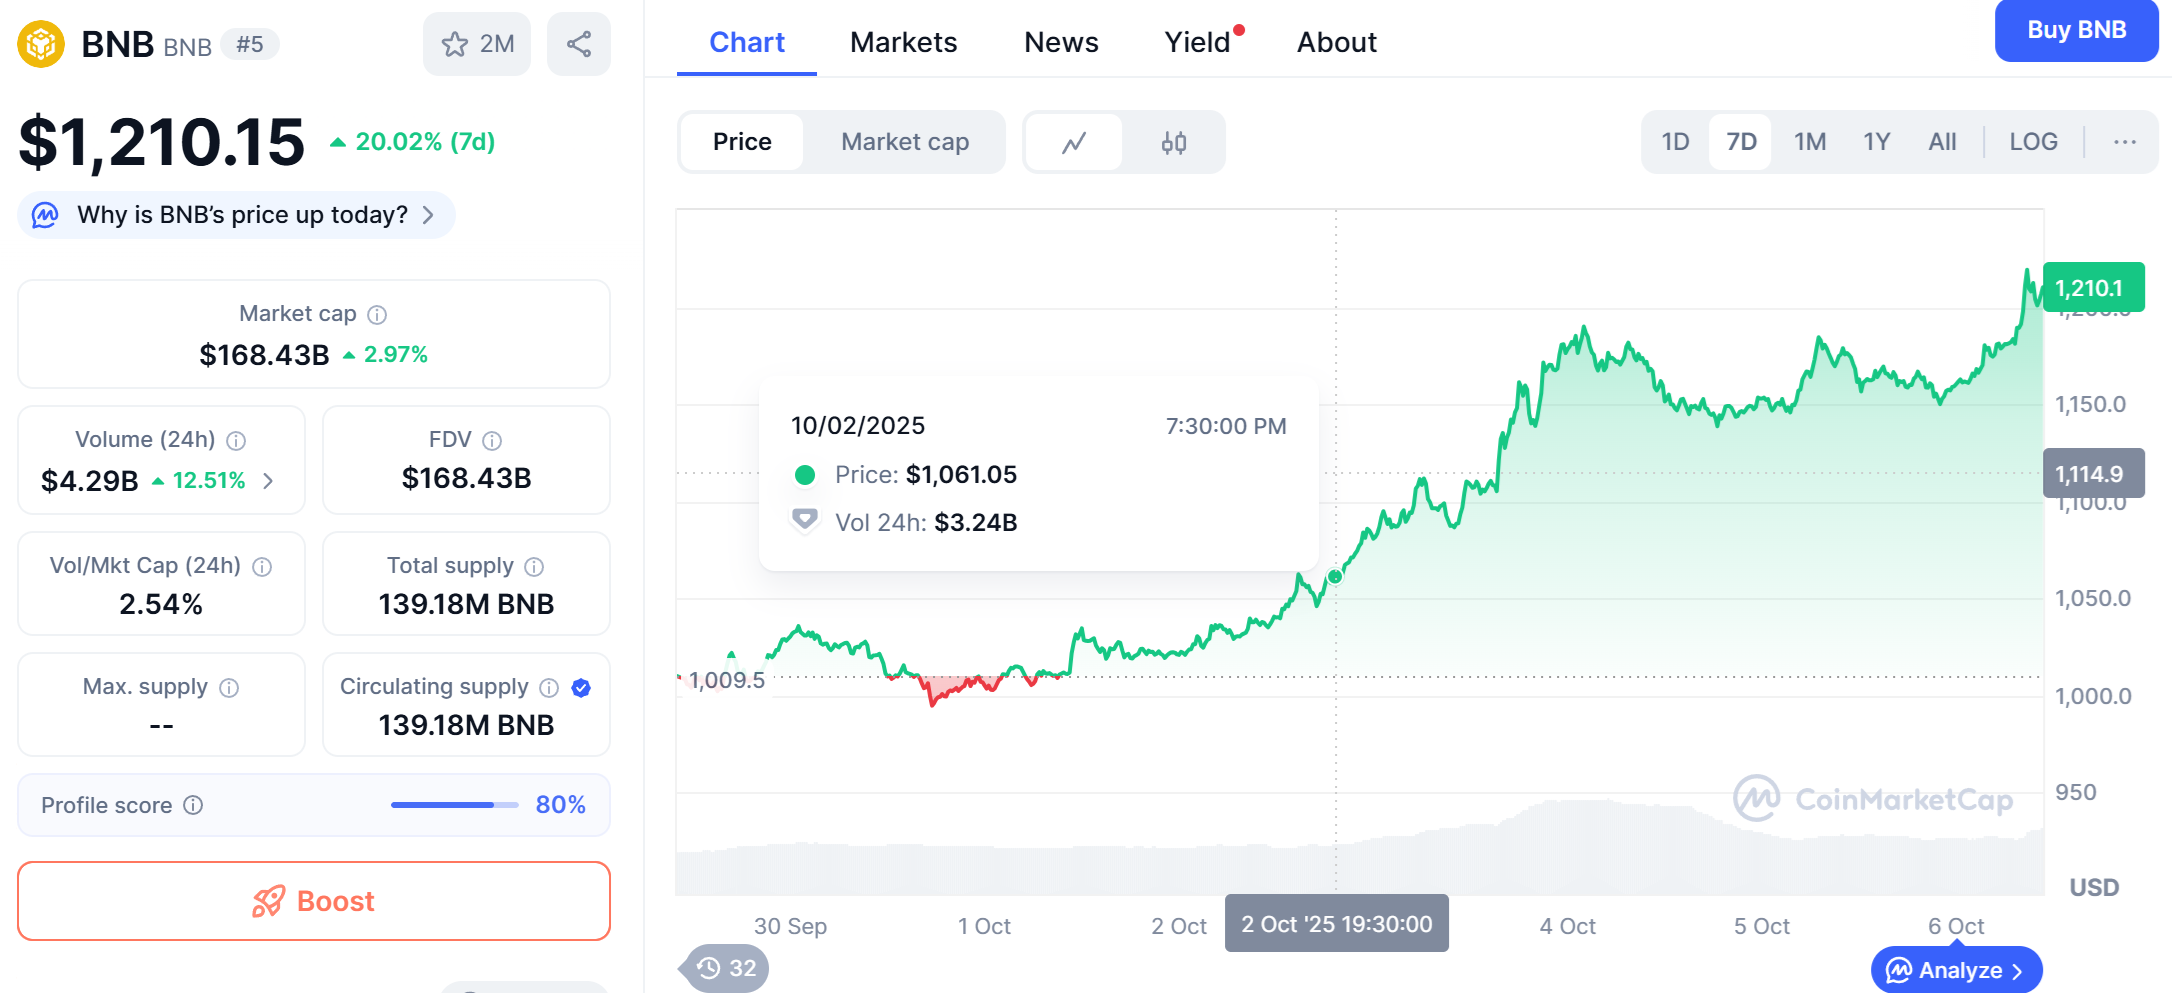This screenshot has width=2172, height=993.
Task: Expand Volume (24h) details chevron
Action: tap(268, 481)
